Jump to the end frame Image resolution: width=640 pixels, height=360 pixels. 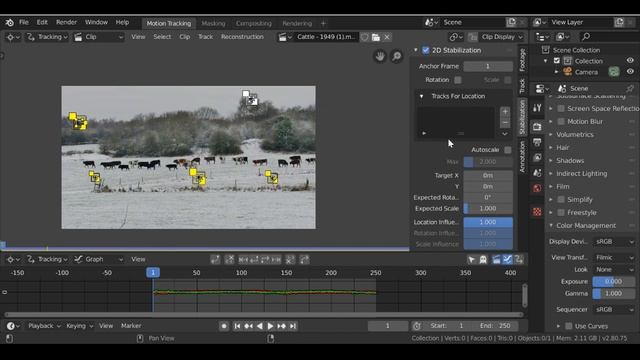coord(293,326)
